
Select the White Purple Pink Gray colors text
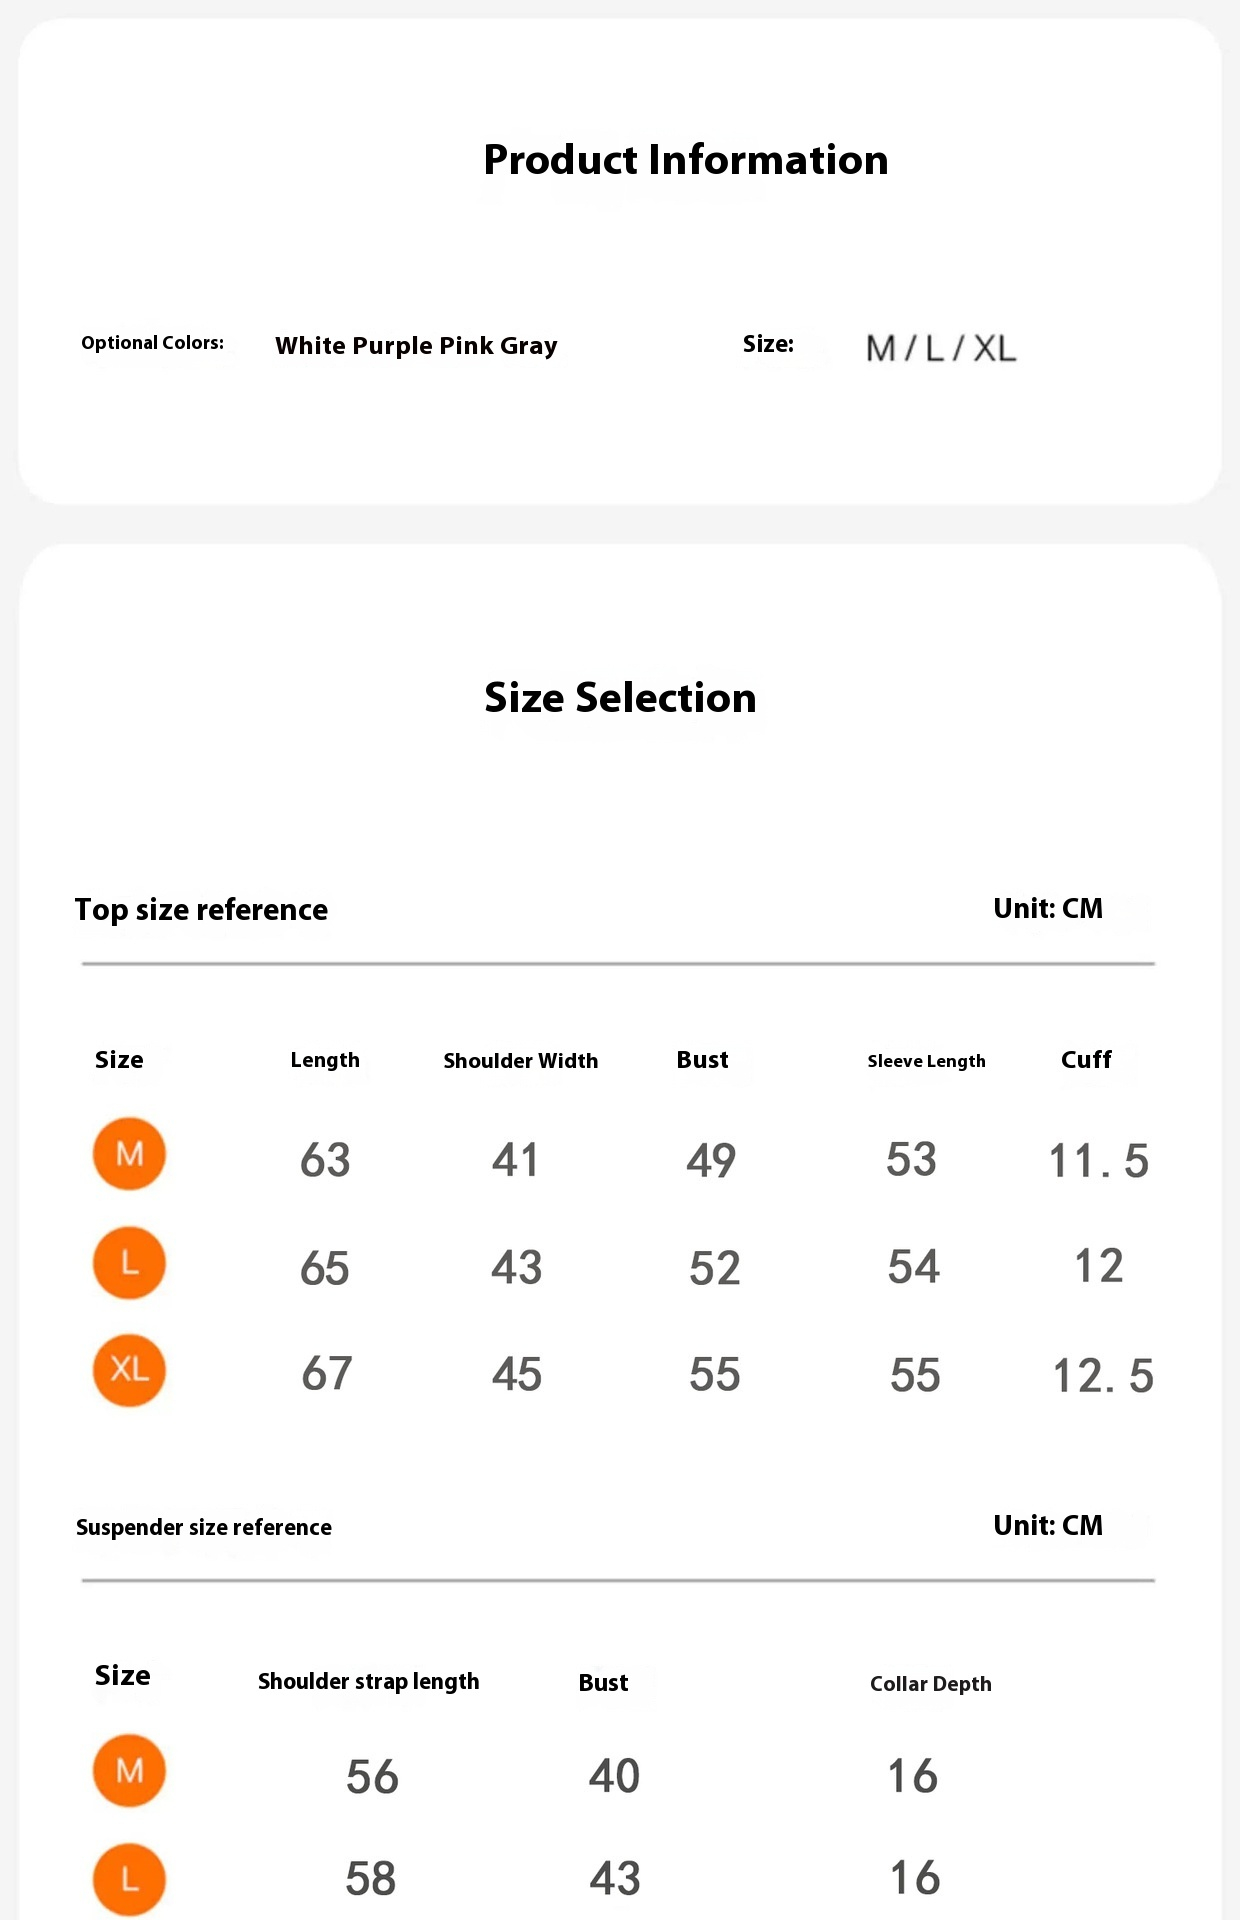click(x=416, y=346)
